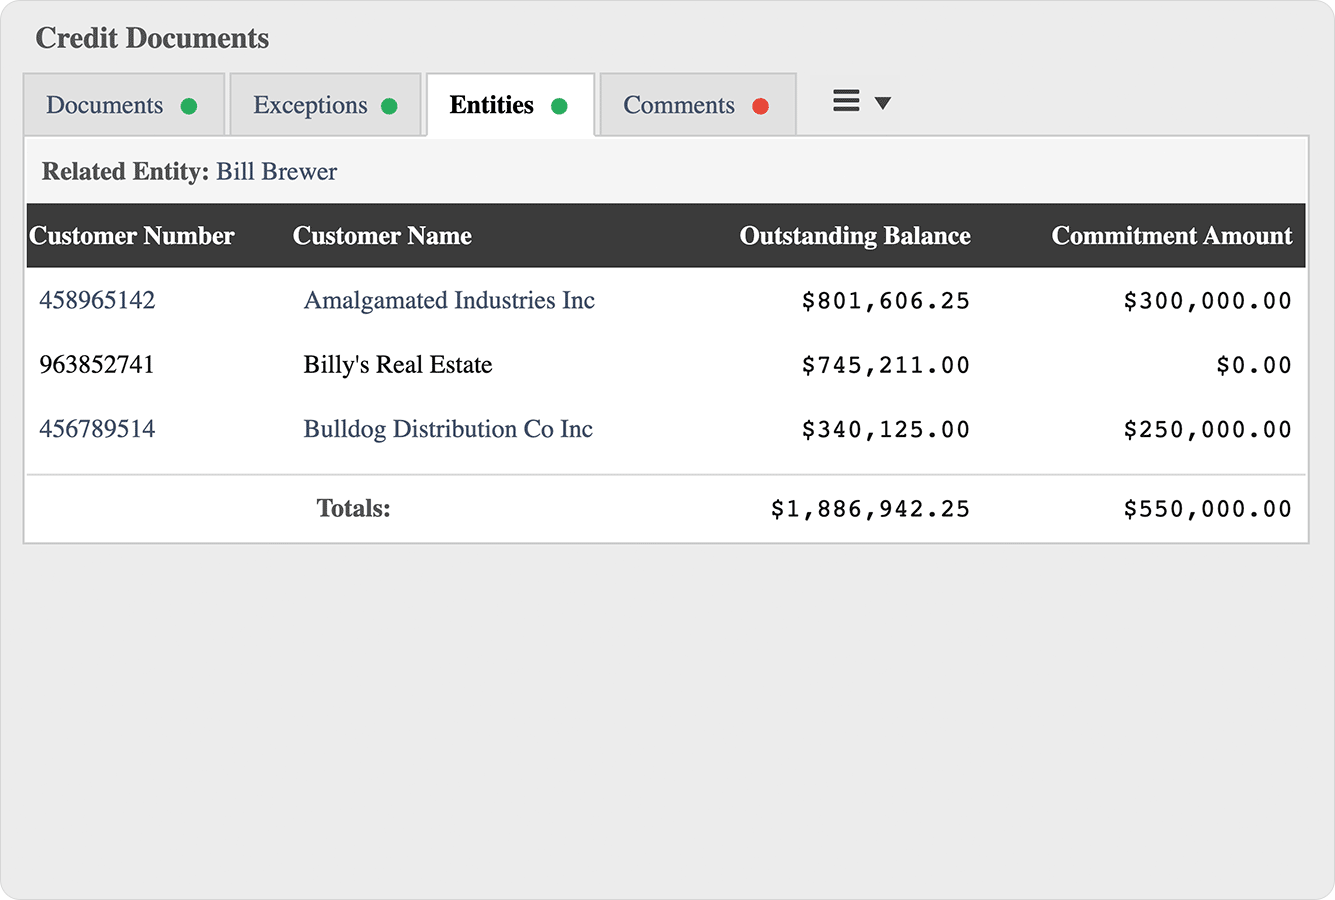Open Amalgamated Industries Inc customer link
Screen dimensions: 1335x900
(449, 300)
